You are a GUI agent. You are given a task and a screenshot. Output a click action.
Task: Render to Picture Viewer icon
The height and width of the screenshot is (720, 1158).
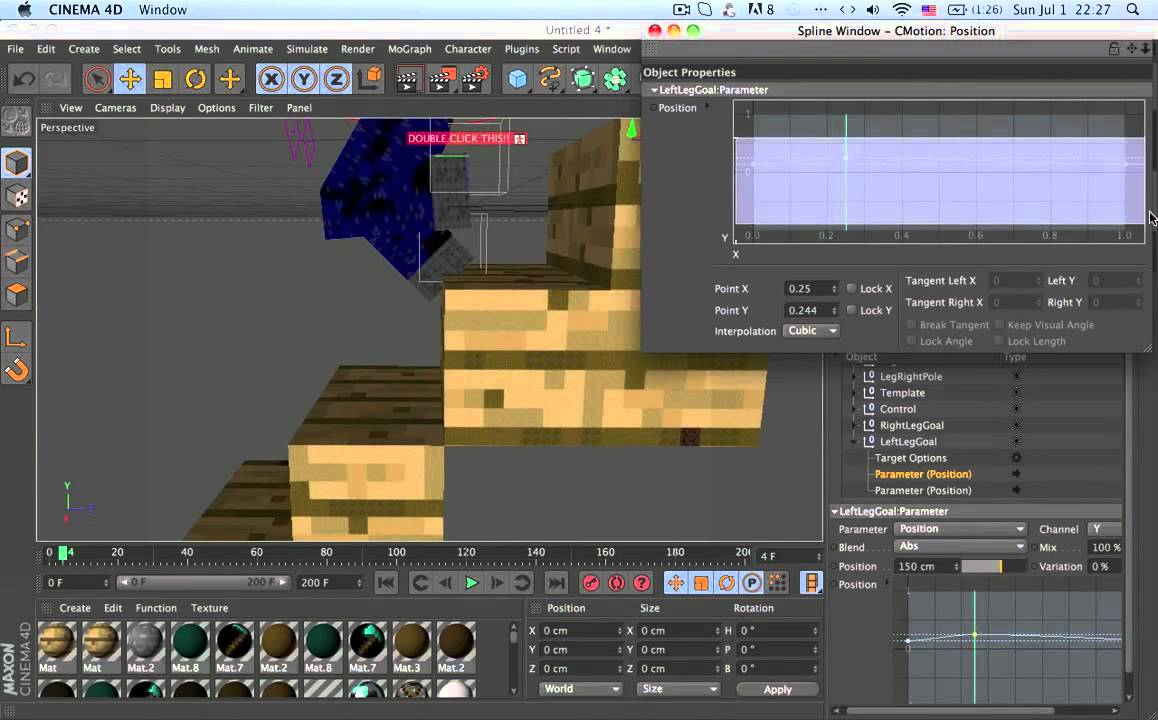pyautogui.click(x=441, y=79)
